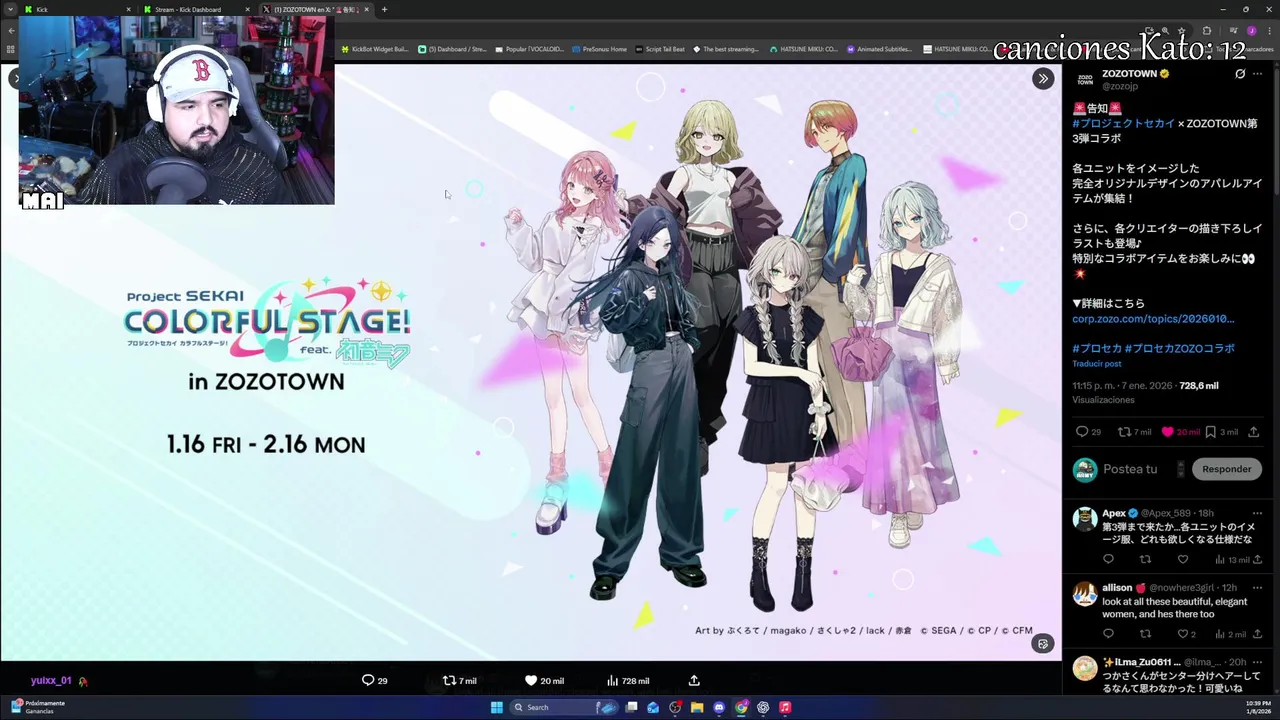Share icon under allison comment
Image resolution: width=1280 pixels, height=720 pixels.
pos(1258,634)
